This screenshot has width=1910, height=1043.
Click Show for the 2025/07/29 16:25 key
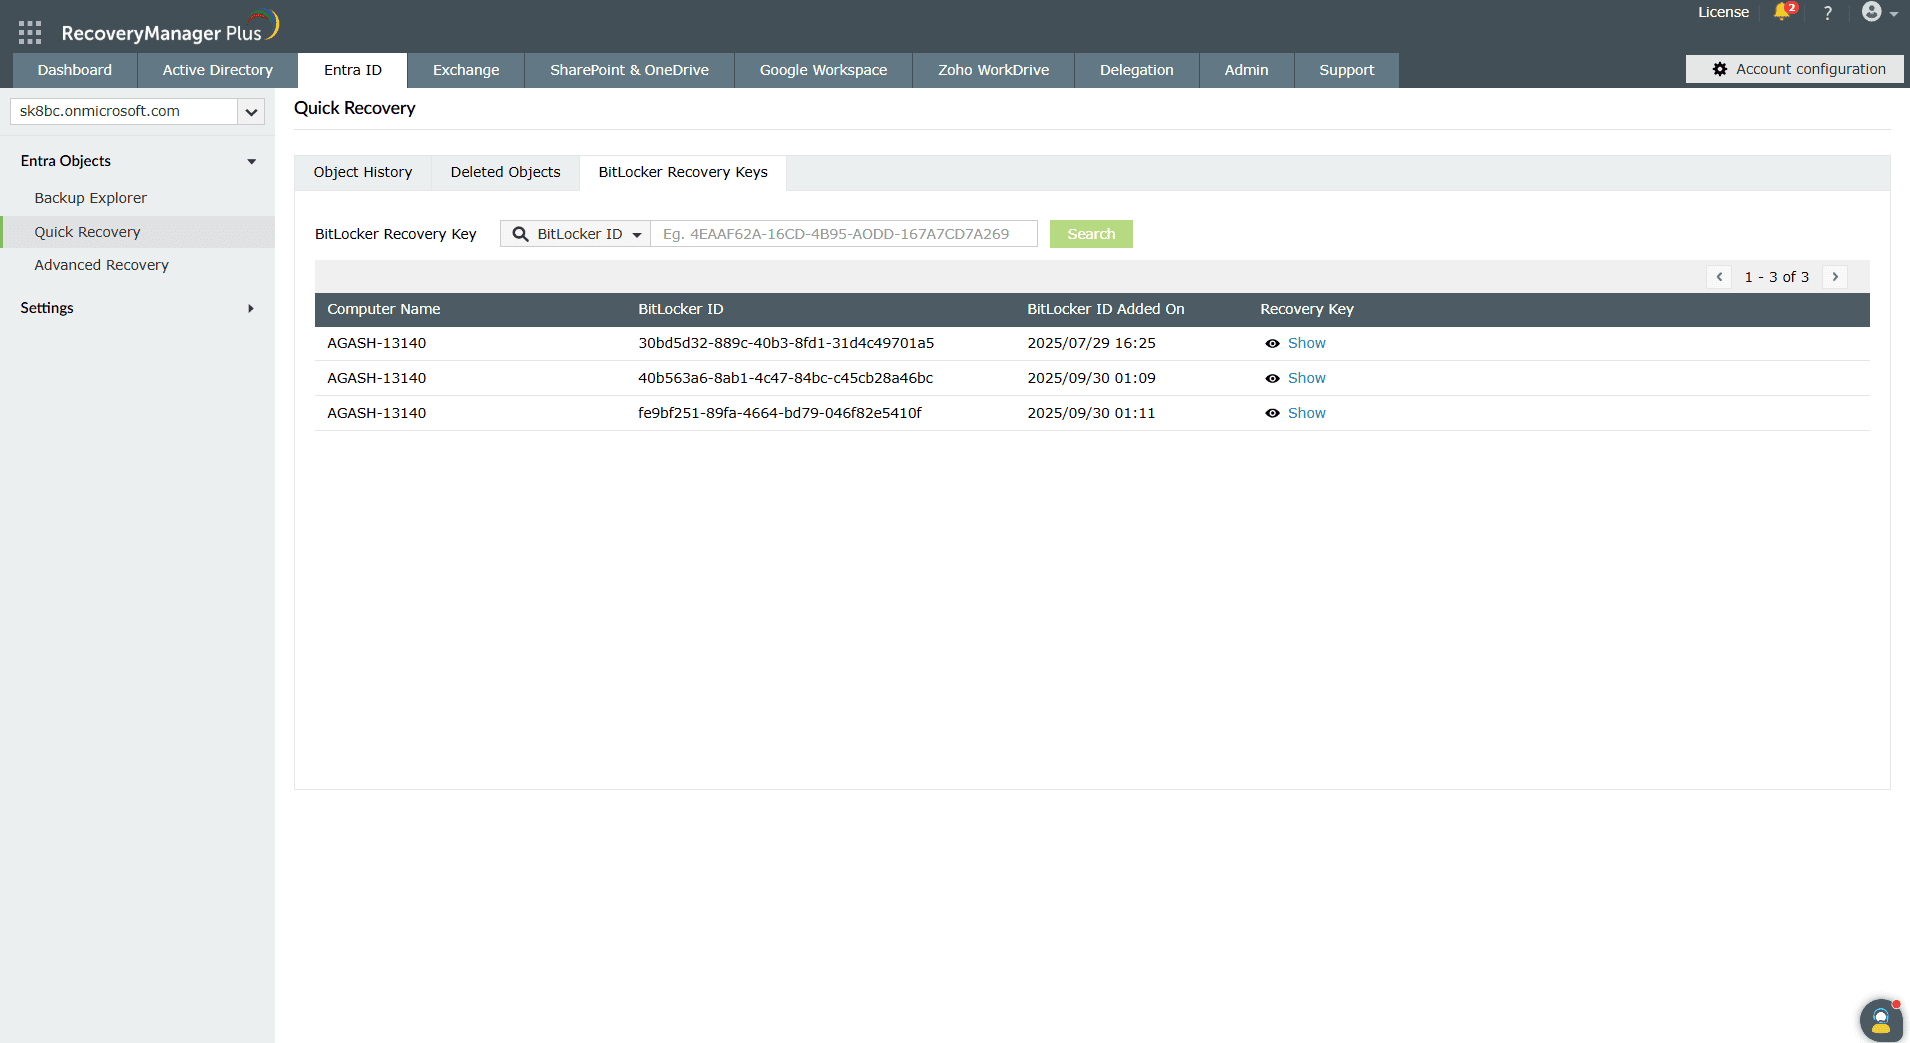pyautogui.click(x=1307, y=343)
